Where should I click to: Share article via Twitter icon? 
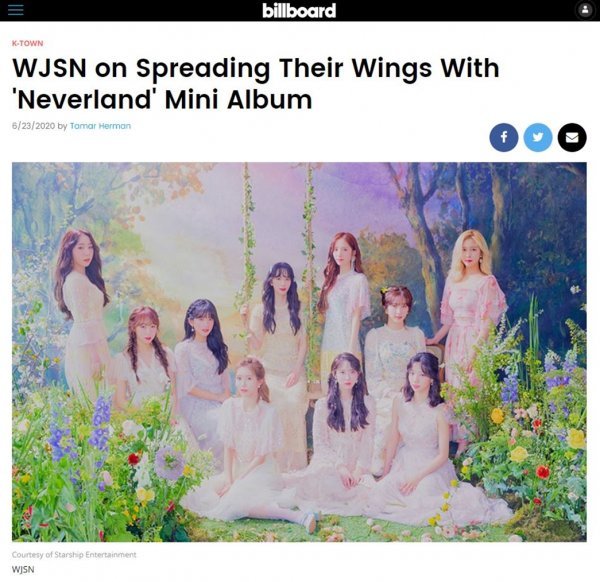(538, 137)
